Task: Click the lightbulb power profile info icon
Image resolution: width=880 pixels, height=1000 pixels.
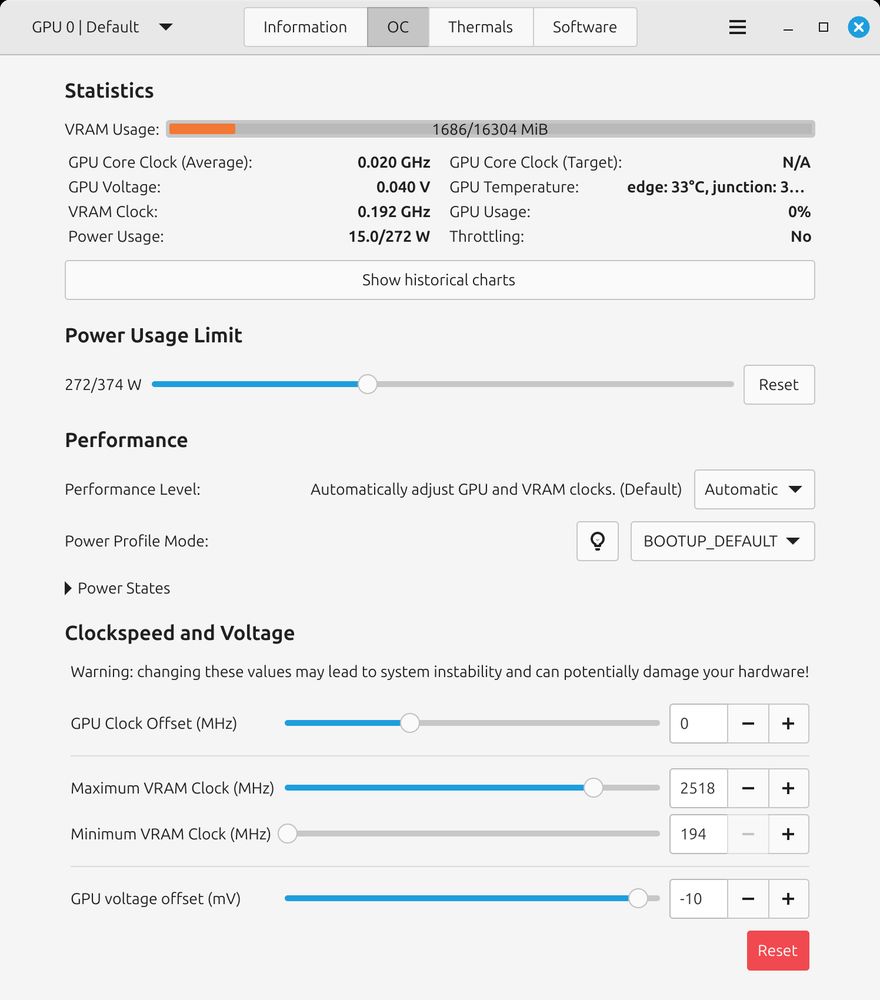Action: tap(597, 541)
